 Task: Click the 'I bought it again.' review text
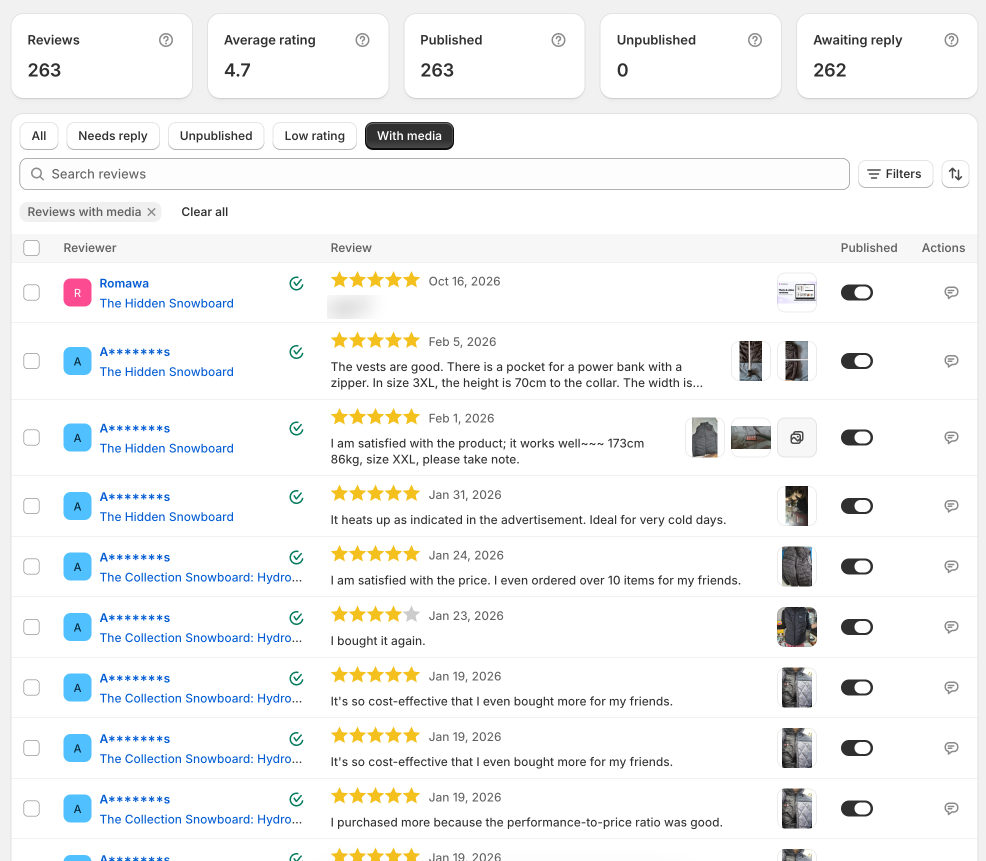pos(378,642)
